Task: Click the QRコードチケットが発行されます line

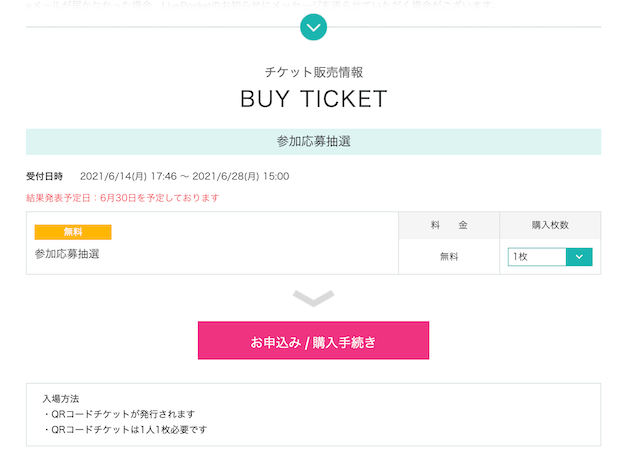Action: click(x=119, y=414)
